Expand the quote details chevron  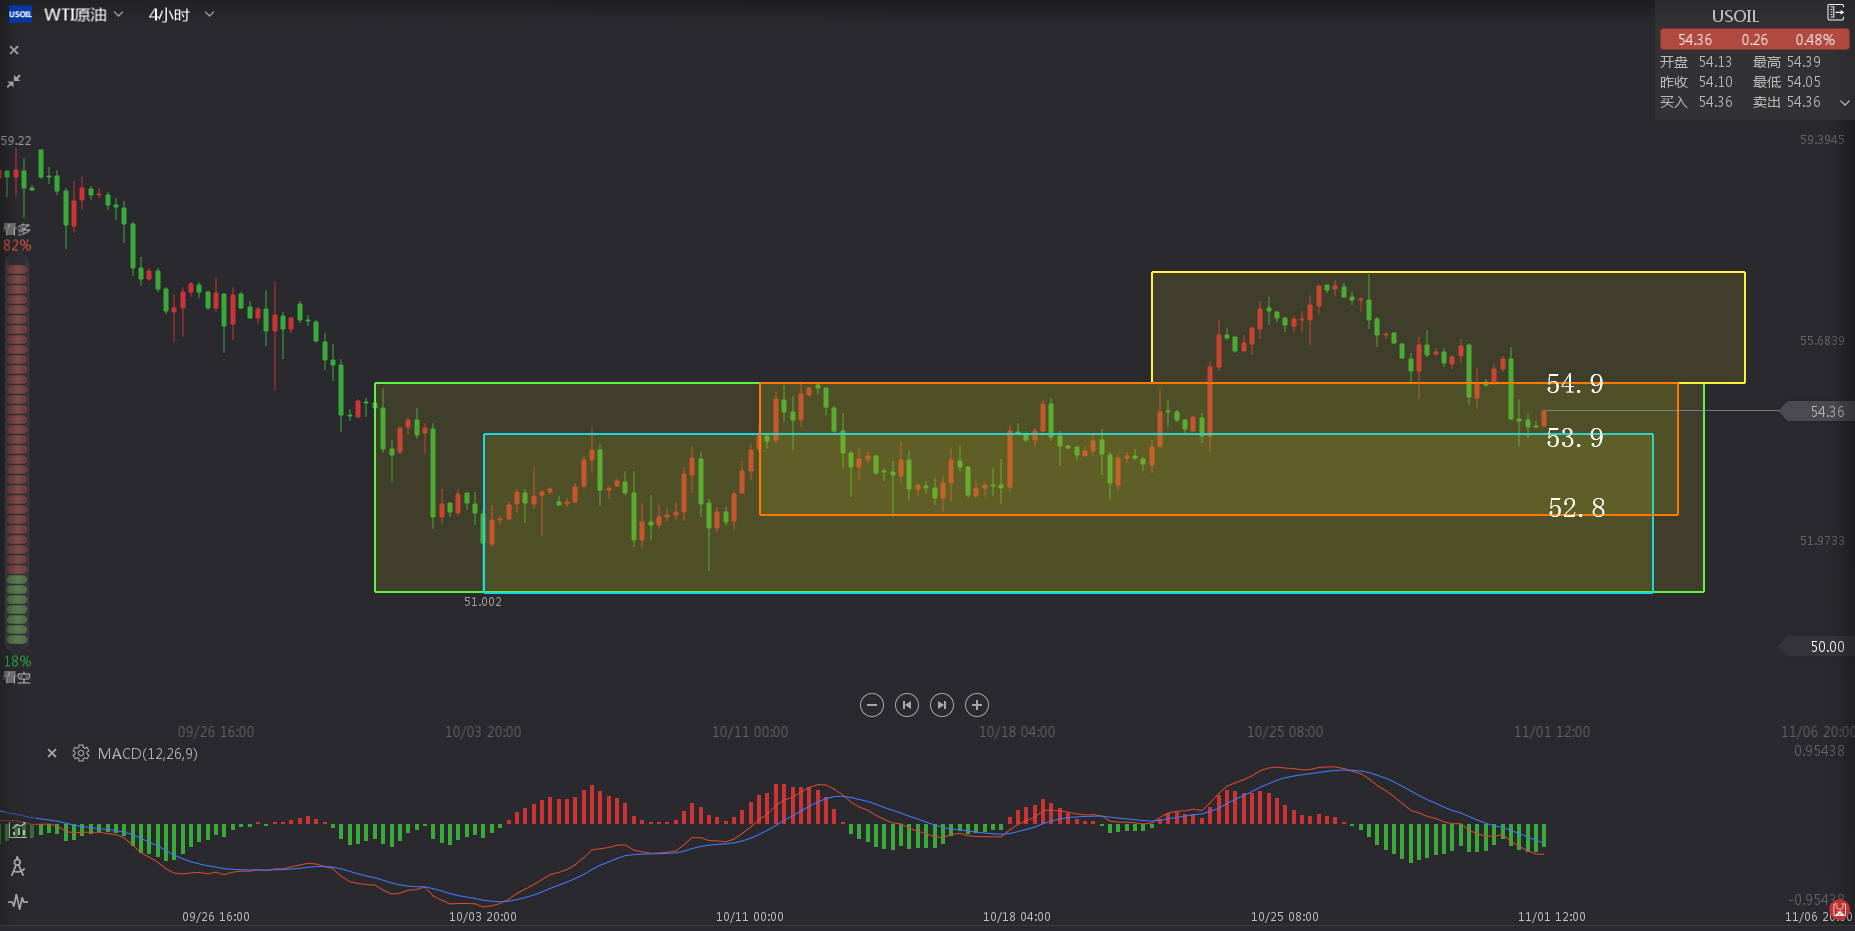[x=1844, y=102]
